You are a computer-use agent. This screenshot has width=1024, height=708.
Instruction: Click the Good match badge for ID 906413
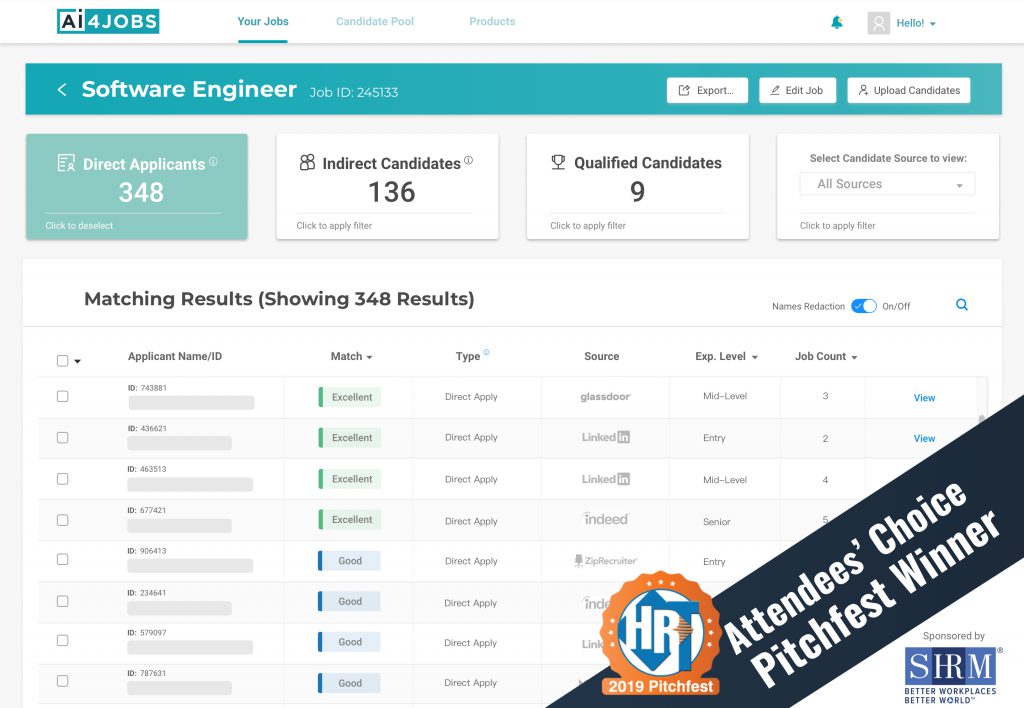click(349, 560)
